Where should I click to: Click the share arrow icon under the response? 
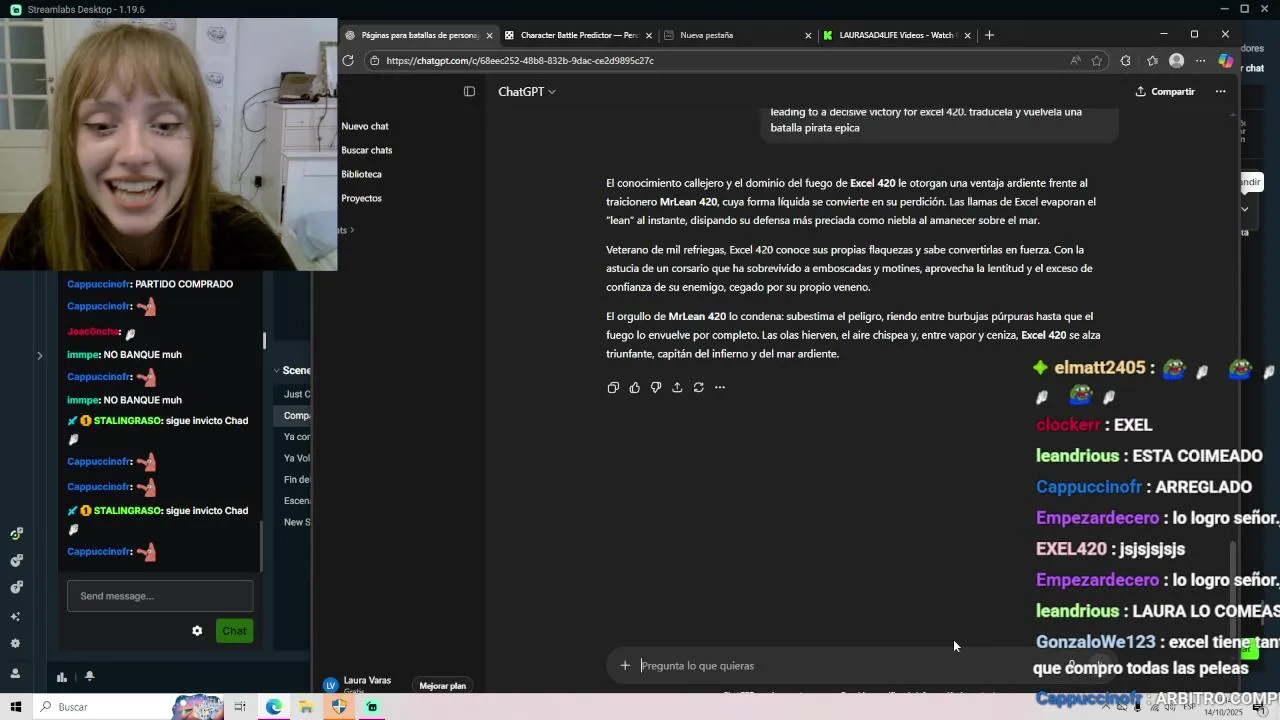pyautogui.click(x=677, y=387)
